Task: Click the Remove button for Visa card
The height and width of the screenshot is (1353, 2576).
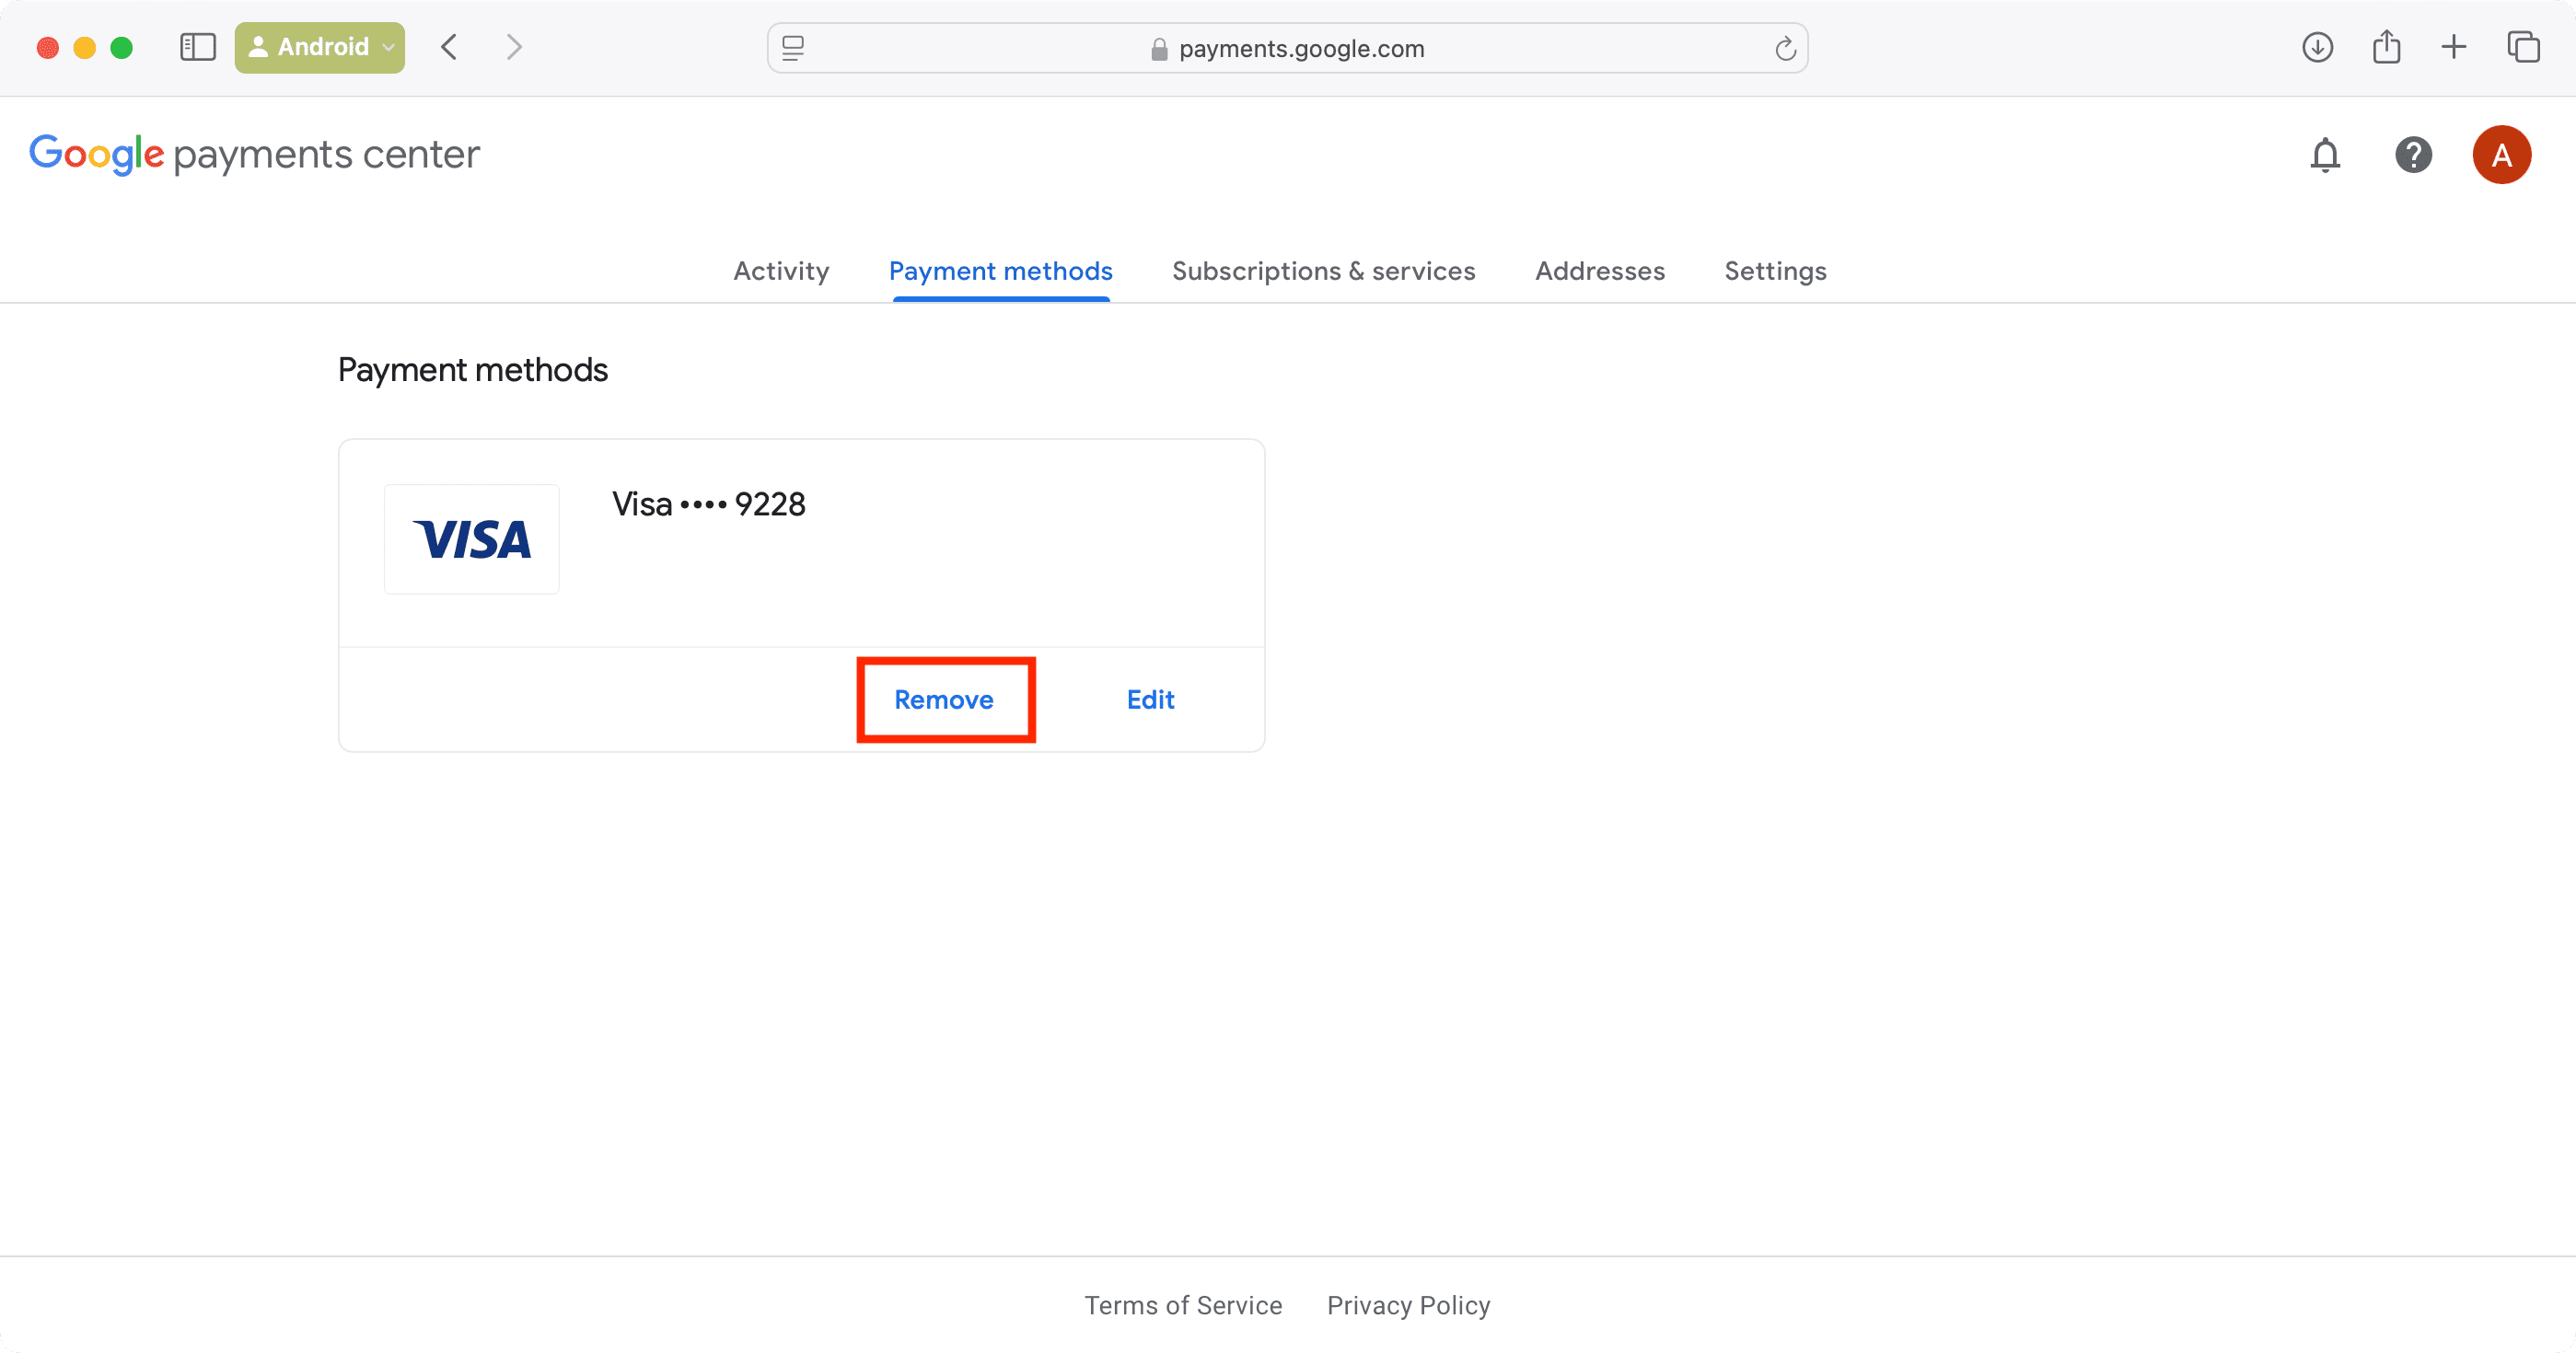Action: click(944, 699)
